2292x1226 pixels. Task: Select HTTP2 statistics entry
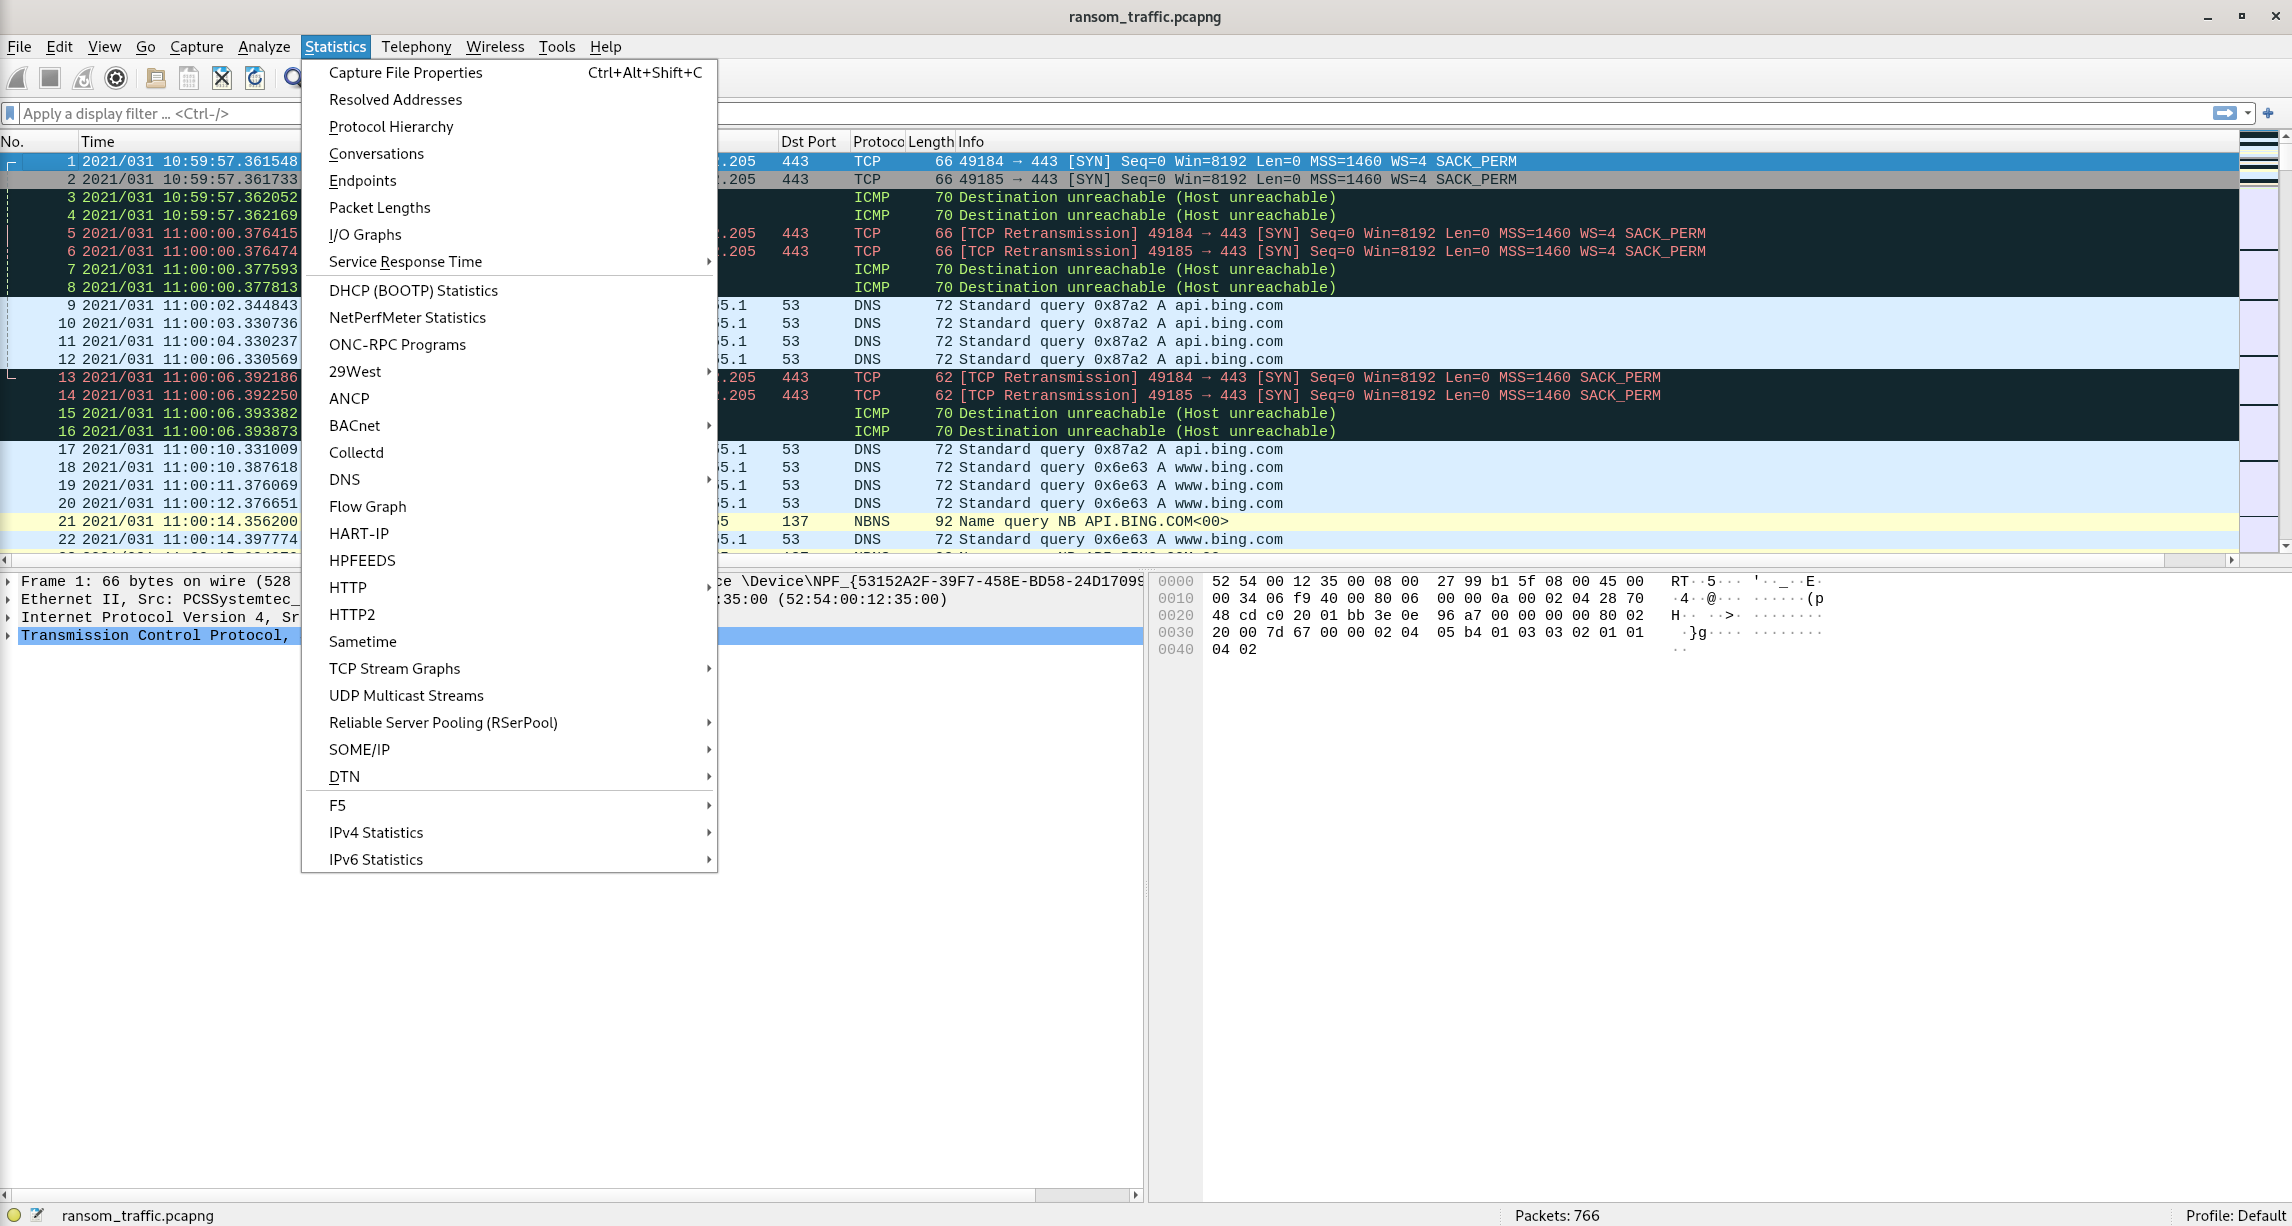pyautogui.click(x=509, y=614)
